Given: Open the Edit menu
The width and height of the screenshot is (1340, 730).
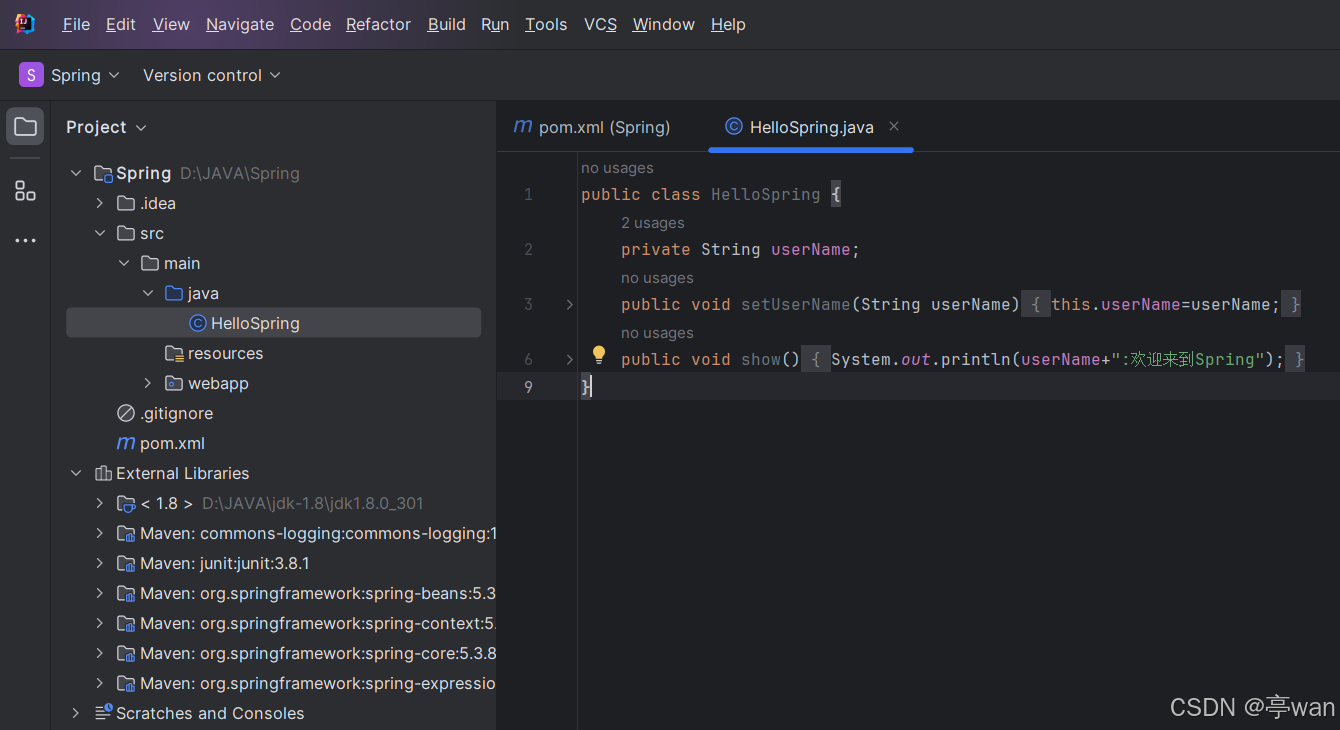Looking at the screenshot, I should 121,24.
